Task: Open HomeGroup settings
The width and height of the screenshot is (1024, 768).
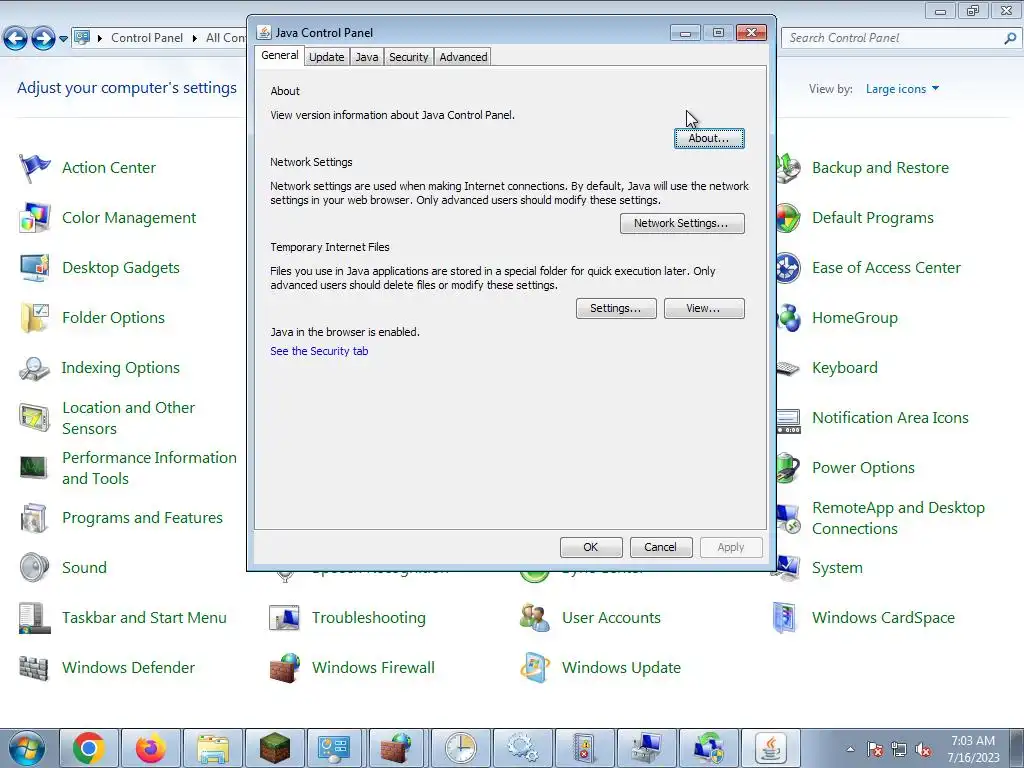Action: (854, 318)
